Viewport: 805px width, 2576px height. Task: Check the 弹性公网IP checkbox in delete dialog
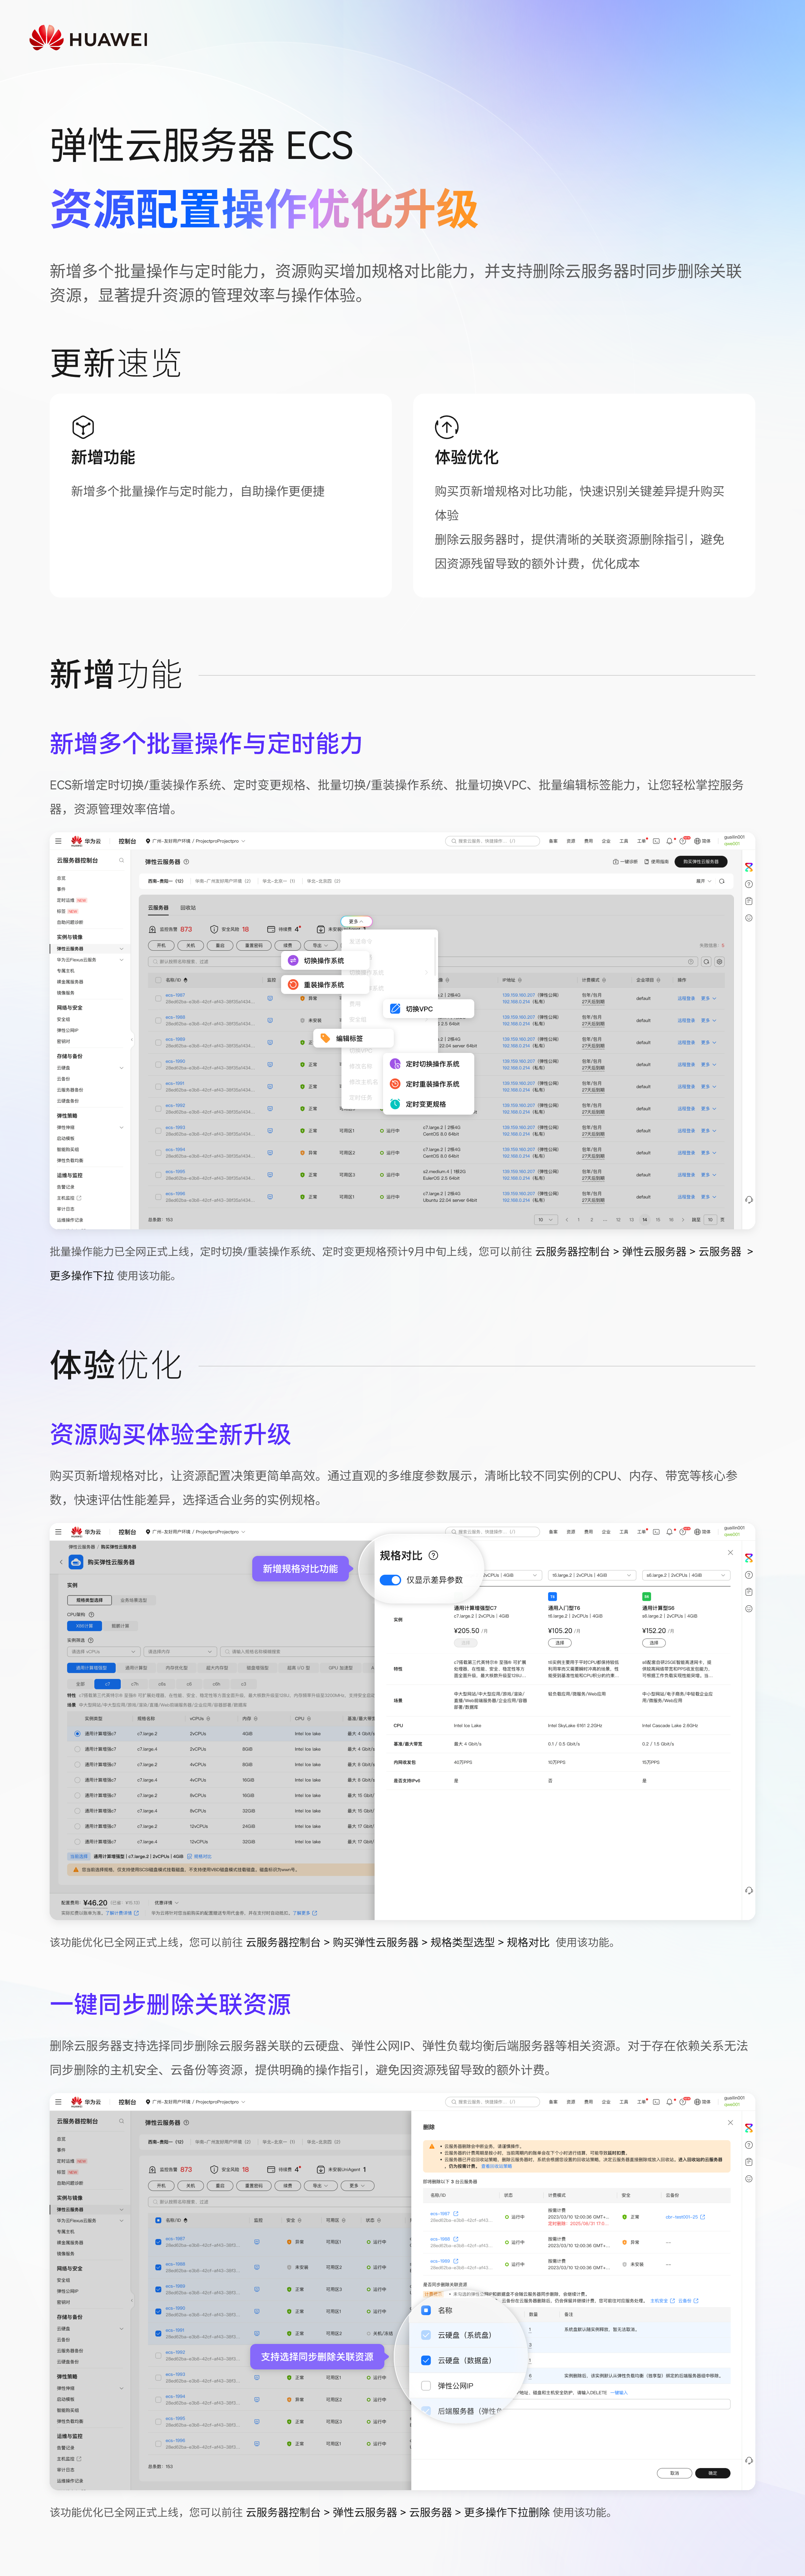426,2386
